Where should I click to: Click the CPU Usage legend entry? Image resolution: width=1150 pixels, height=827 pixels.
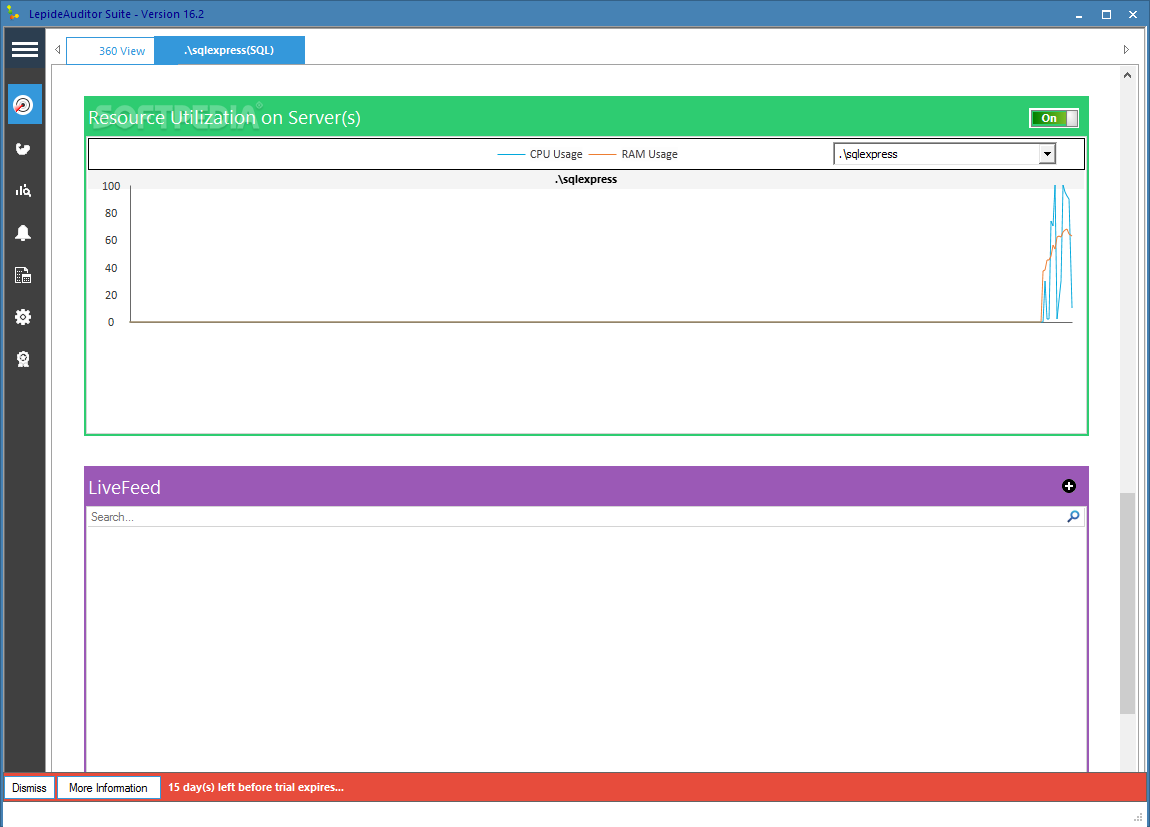[x=540, y=154]
